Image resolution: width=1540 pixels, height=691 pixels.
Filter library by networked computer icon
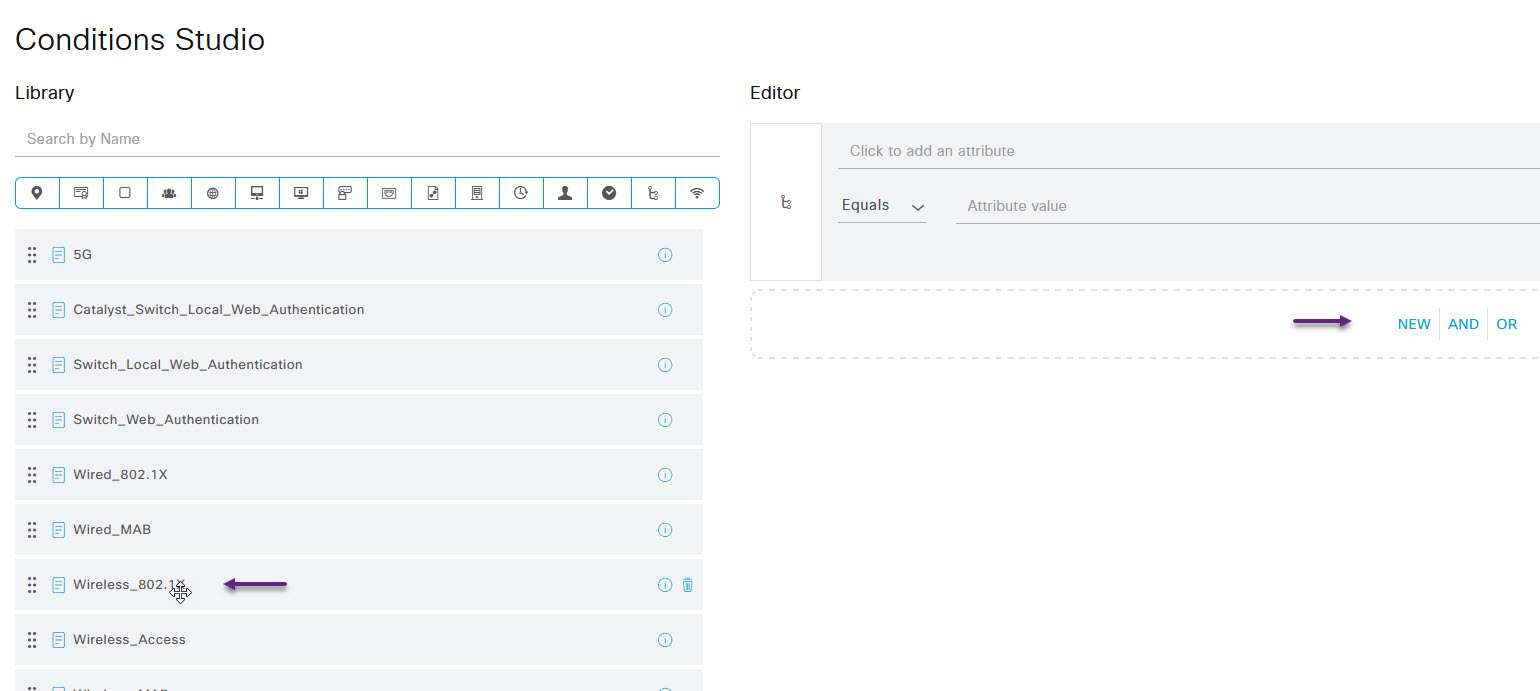coord(257,193)
